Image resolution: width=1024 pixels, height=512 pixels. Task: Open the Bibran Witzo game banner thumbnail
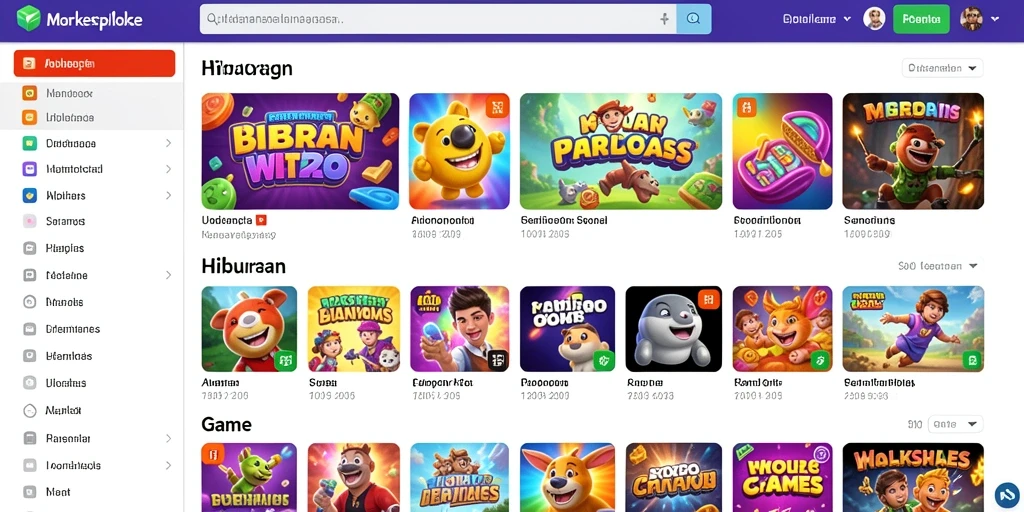point(300,151)
